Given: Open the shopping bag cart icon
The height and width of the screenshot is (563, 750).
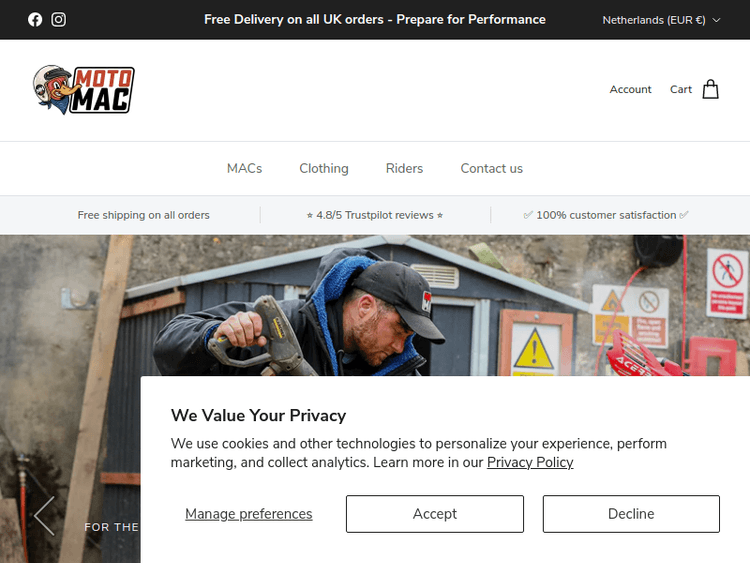Looking at the screenshot, I should click(710, 89).
